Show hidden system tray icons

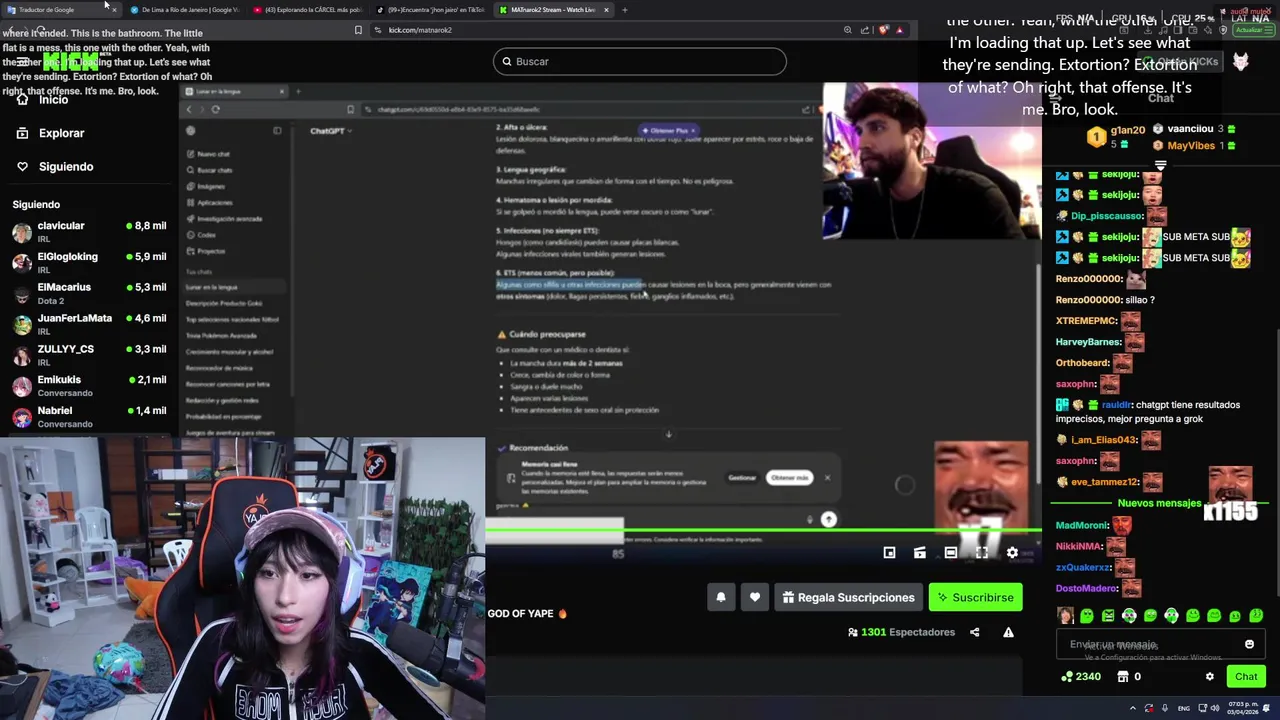(1133, 708)
